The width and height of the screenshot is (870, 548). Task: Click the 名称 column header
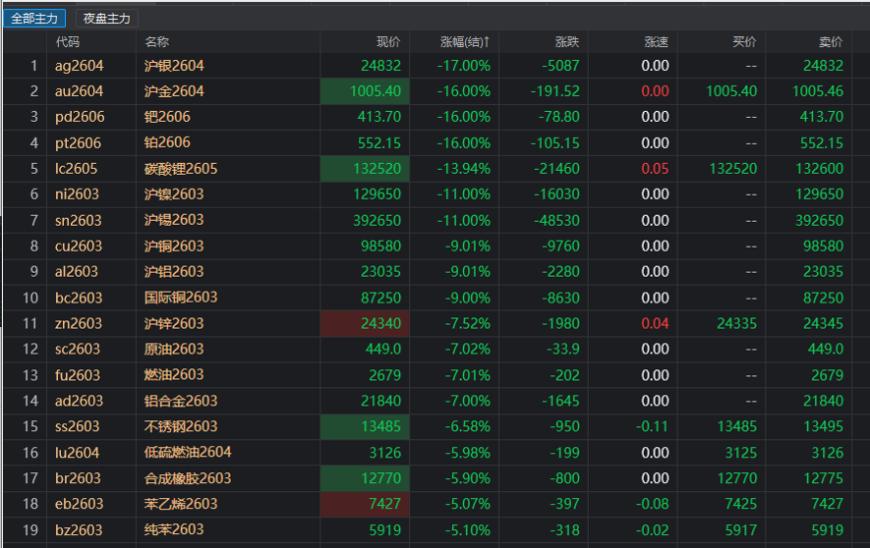157,42
